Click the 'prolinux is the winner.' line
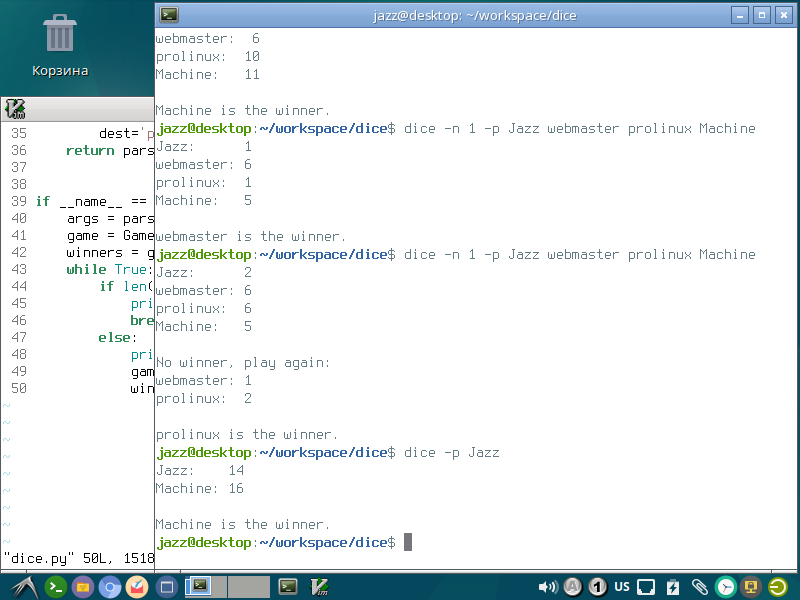This screenshot has width=800, height=600. [x=246, y=435]
